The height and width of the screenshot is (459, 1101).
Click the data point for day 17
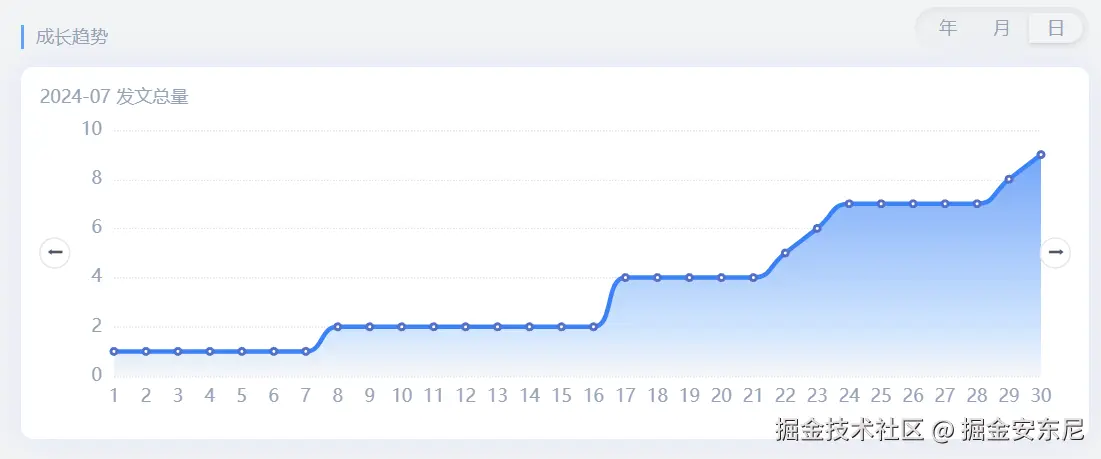[x=625, y=277]
